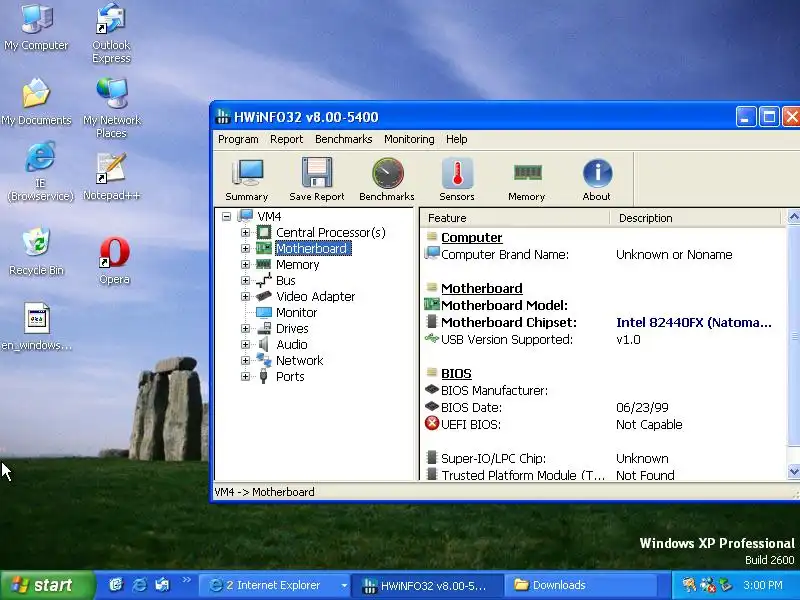Select the Bus tree node
Viewport: 800px width, 600px height.
pos(286,281)
